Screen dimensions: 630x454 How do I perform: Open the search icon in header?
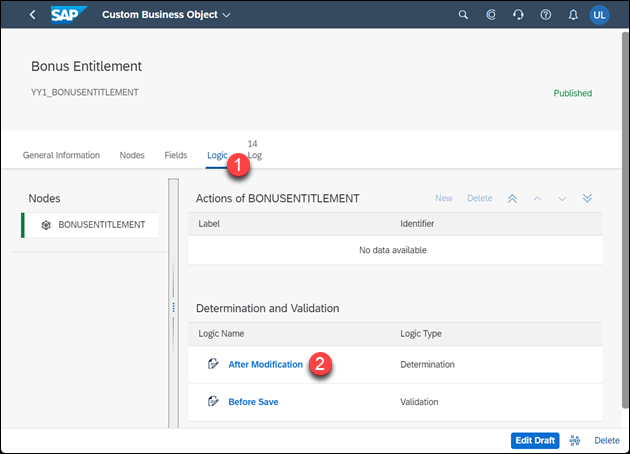click(x=463, y=15)
